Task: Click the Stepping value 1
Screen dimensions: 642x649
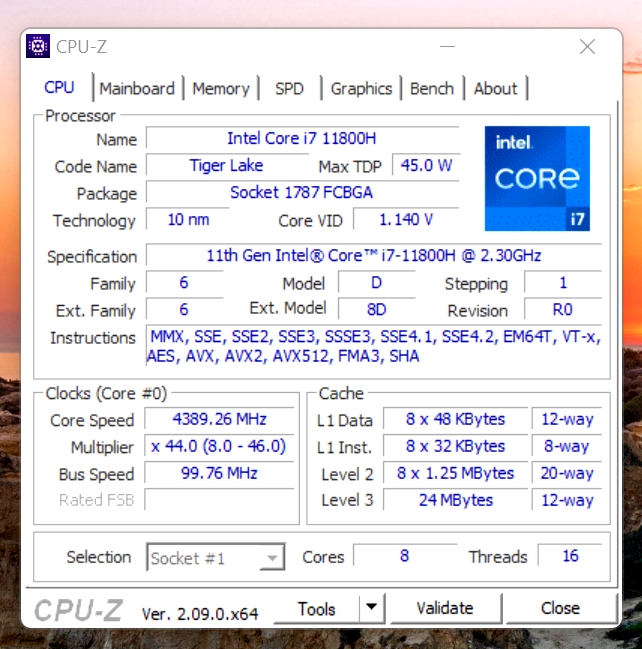Action: click(563, 283)
